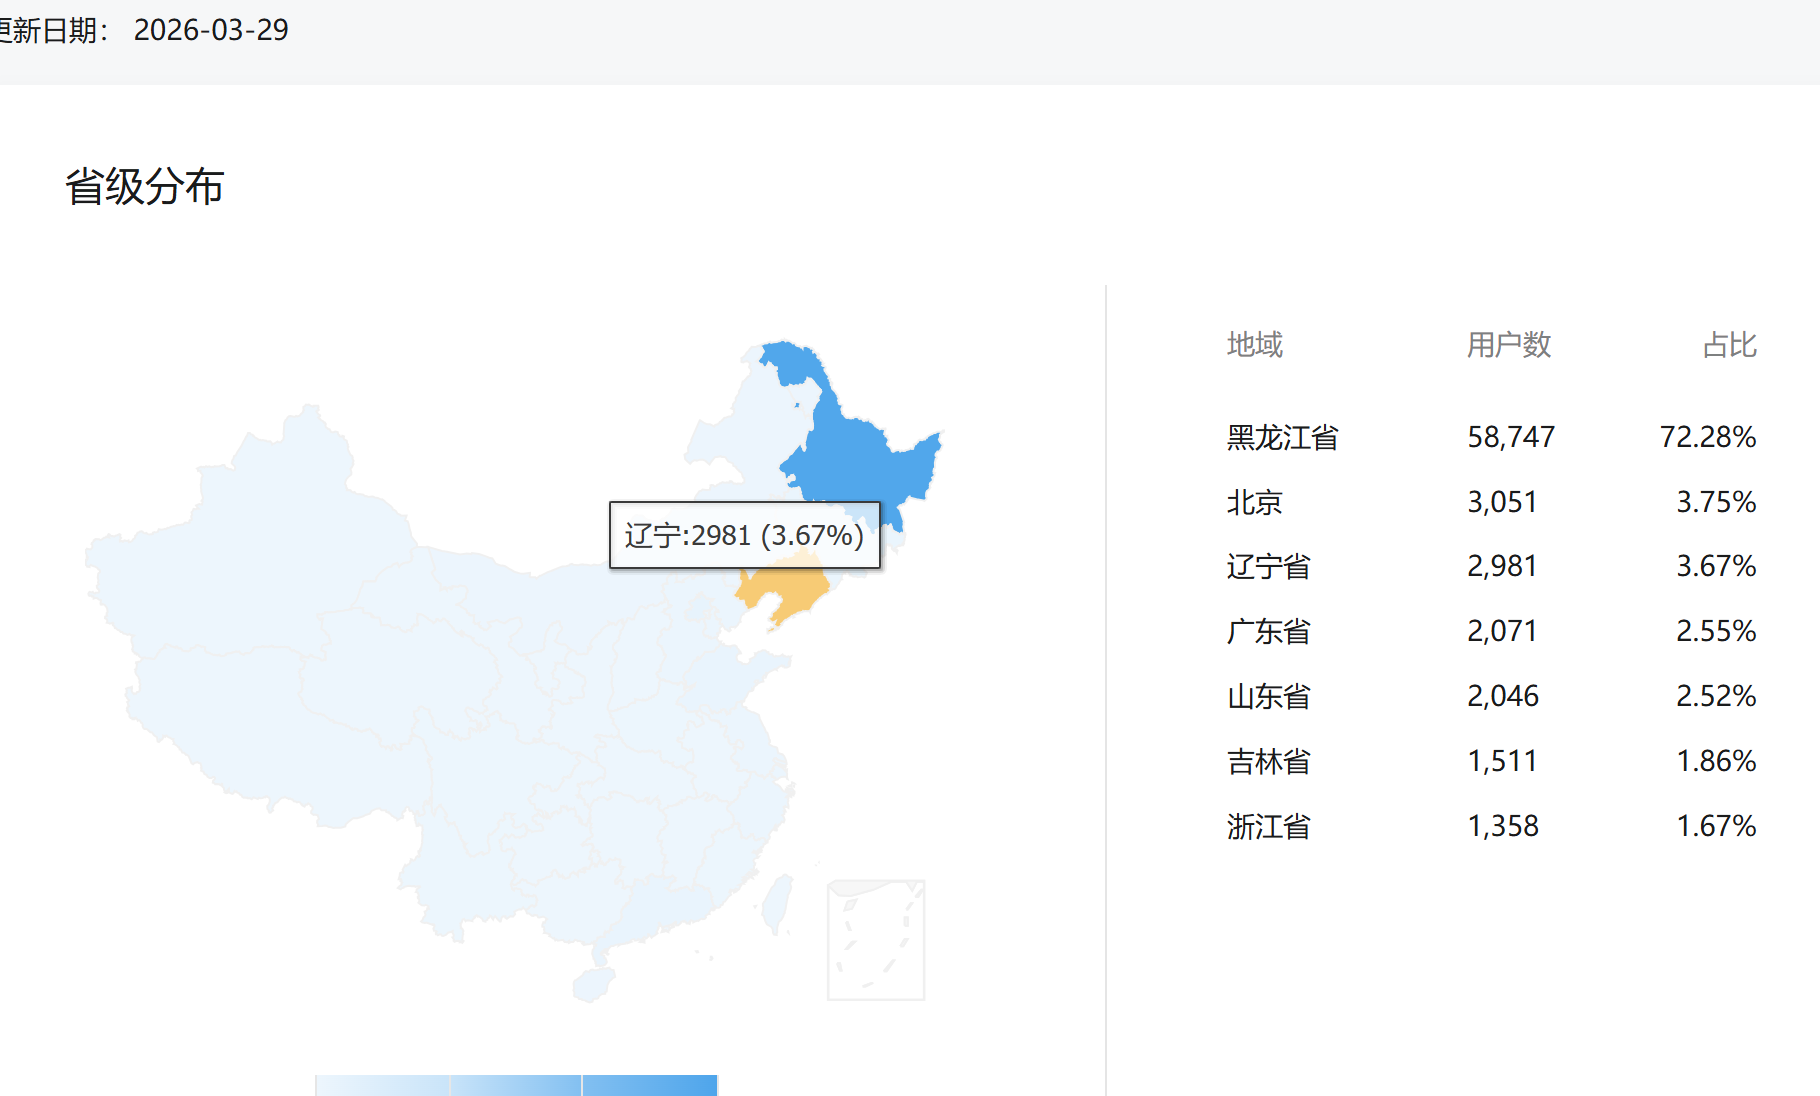Select the 山东省 row label

1269,697
